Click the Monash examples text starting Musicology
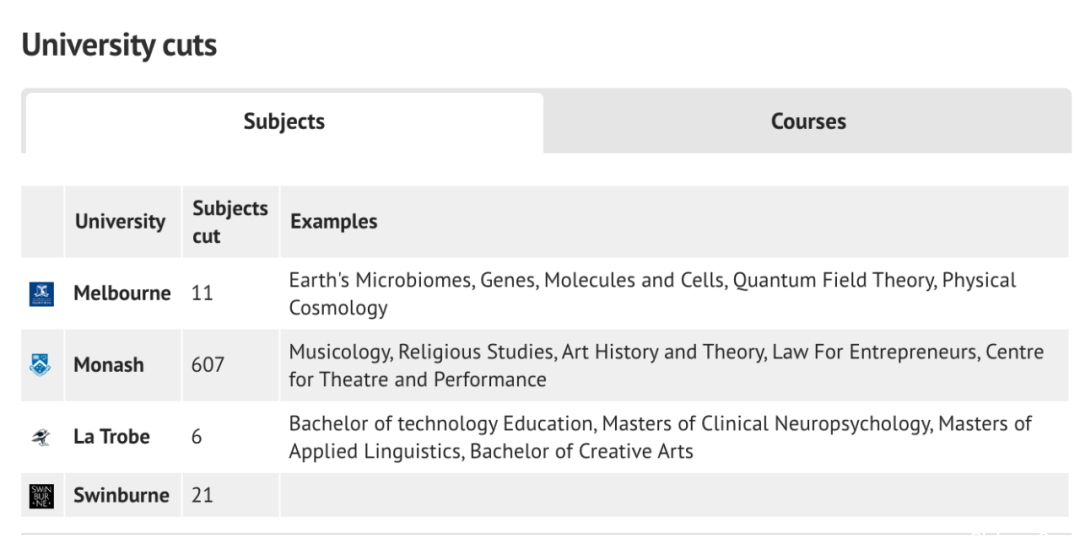This screenshot has width=1080, height=554. coord(666,365)
